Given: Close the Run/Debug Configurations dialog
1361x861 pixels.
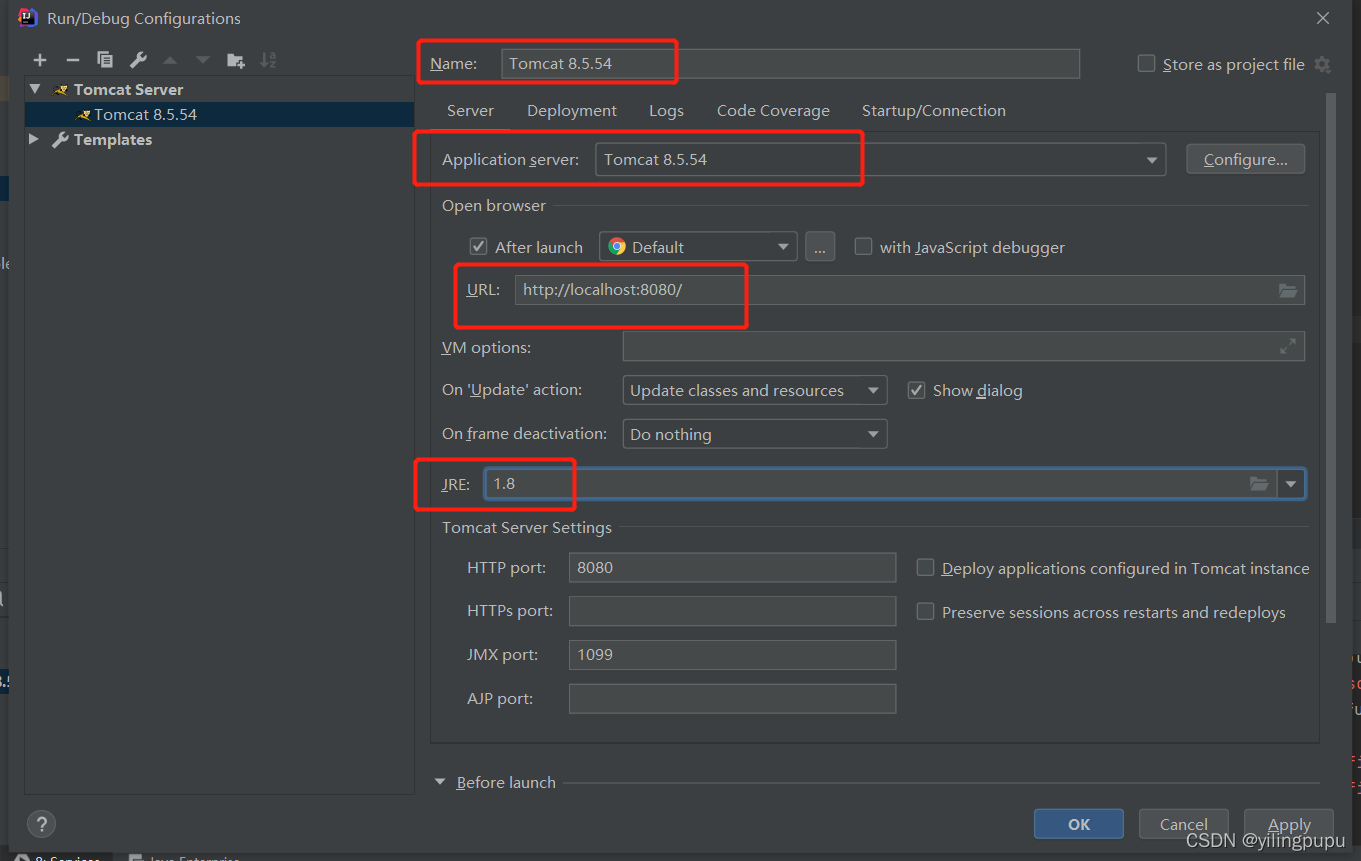Looking at the screenshot, I should click(x=1323, y=18).
